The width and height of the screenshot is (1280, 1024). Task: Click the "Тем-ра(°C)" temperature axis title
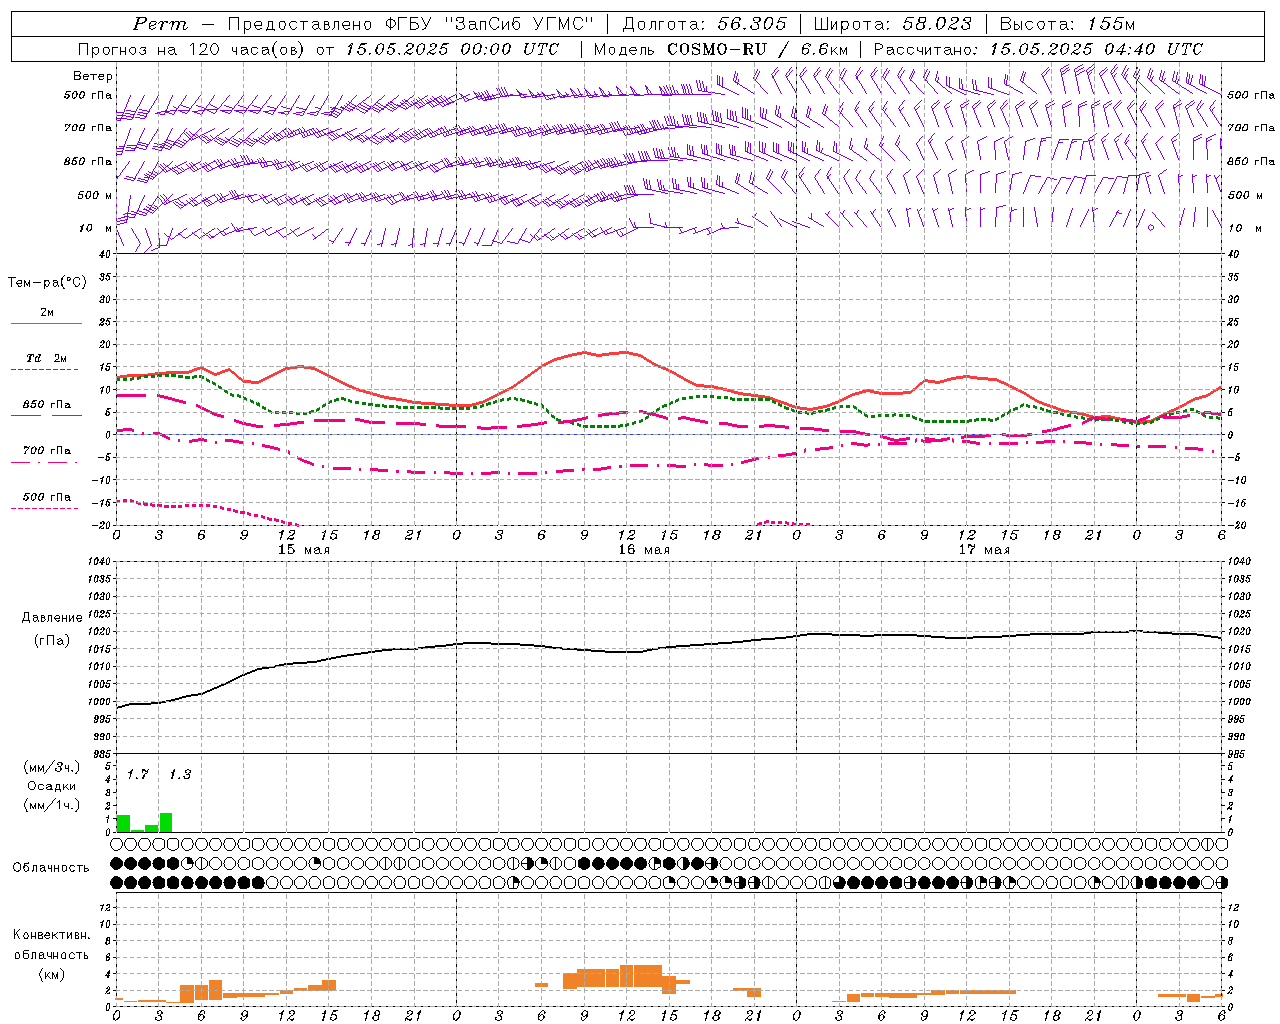click(x=47, y=283)
